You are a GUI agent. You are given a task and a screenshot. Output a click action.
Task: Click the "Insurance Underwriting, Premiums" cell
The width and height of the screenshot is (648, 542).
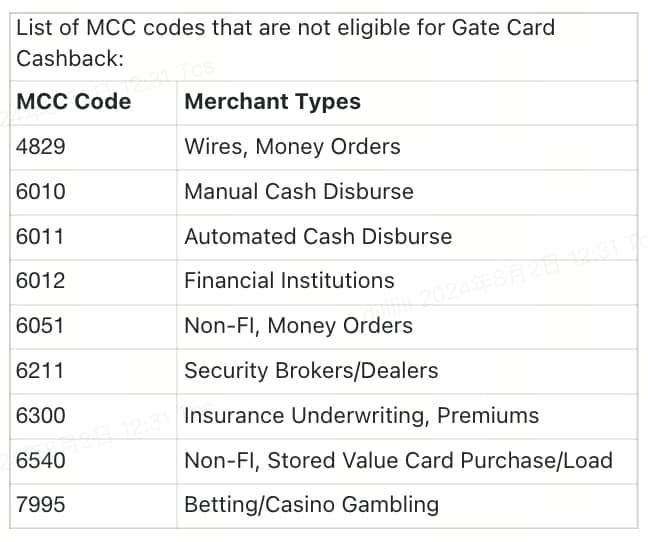coord(361,416)
